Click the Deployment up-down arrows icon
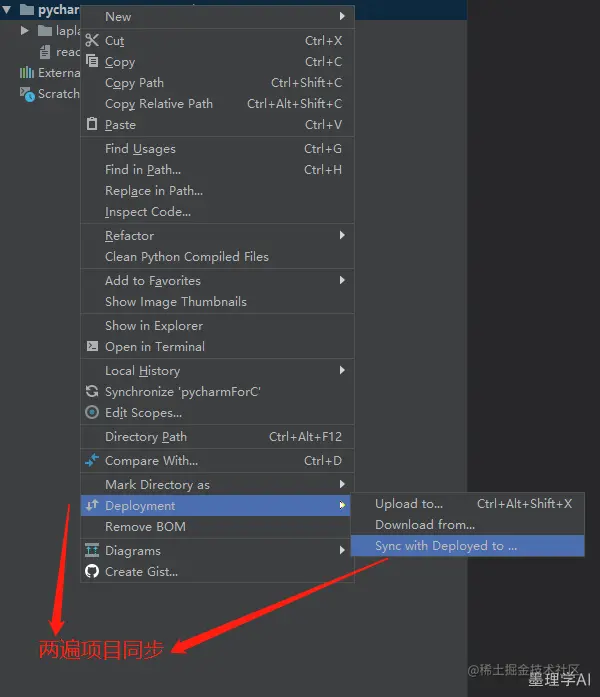 click(92, 505)
